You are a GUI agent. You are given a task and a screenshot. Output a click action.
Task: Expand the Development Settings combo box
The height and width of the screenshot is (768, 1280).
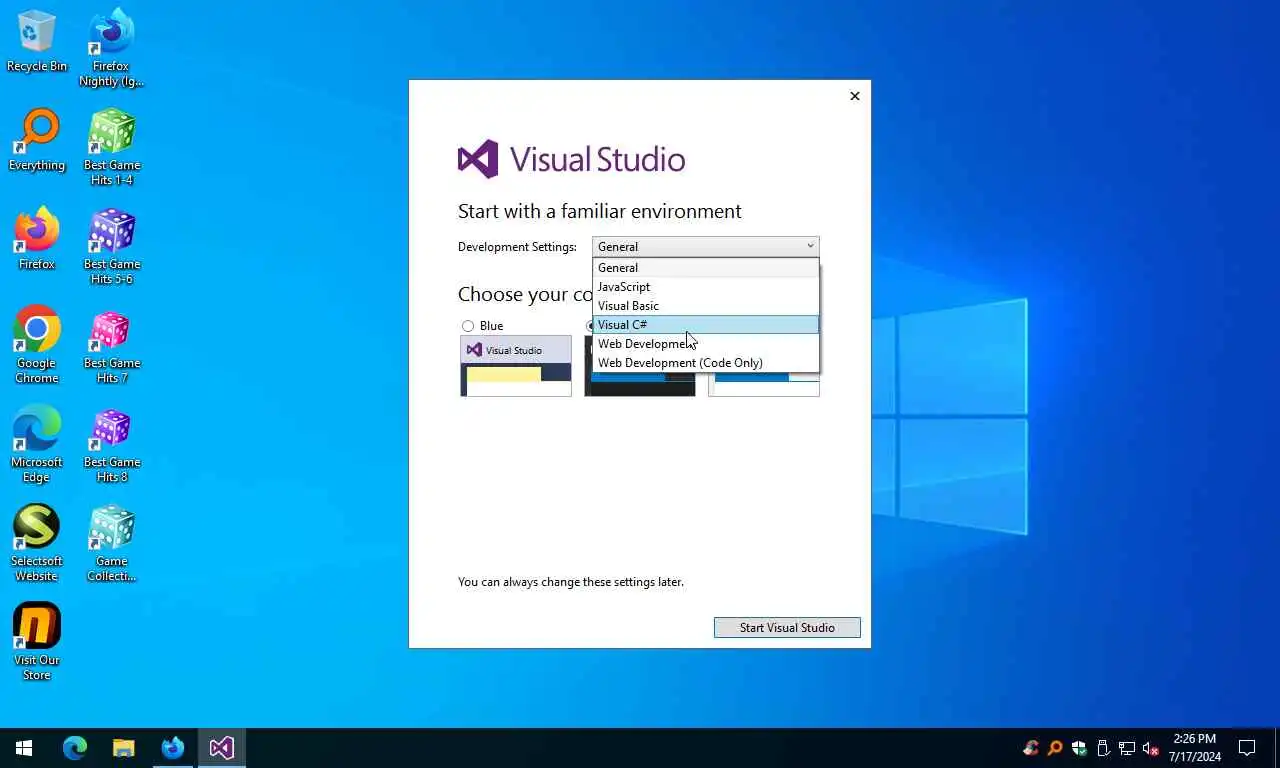705,247
